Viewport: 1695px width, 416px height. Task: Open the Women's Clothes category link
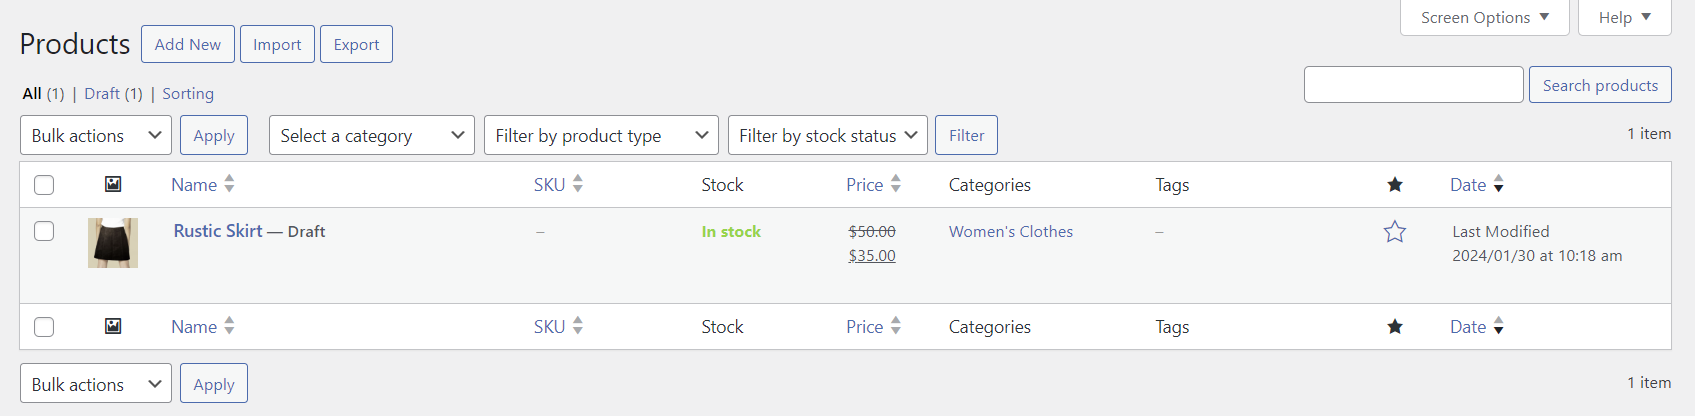[x=1010, y=231]
